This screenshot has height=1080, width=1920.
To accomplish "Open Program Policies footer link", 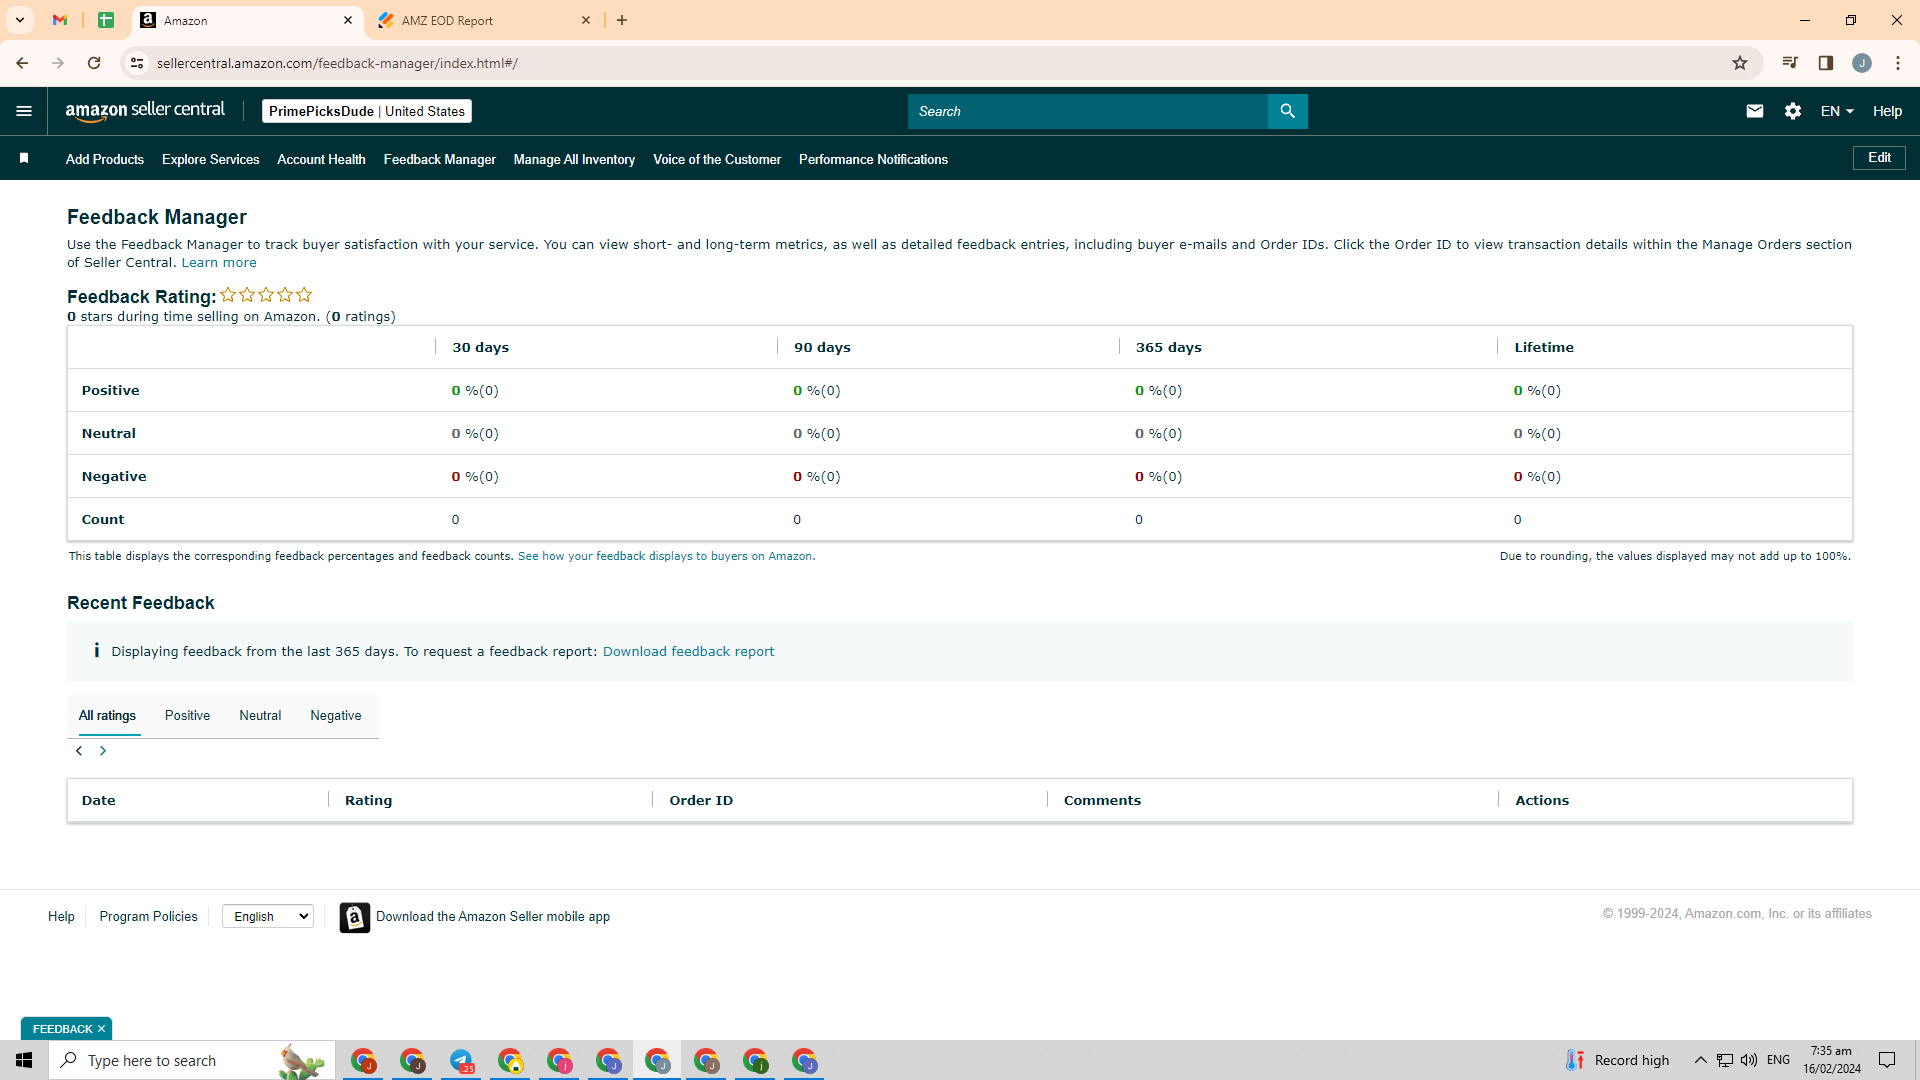I will (148, 916).
